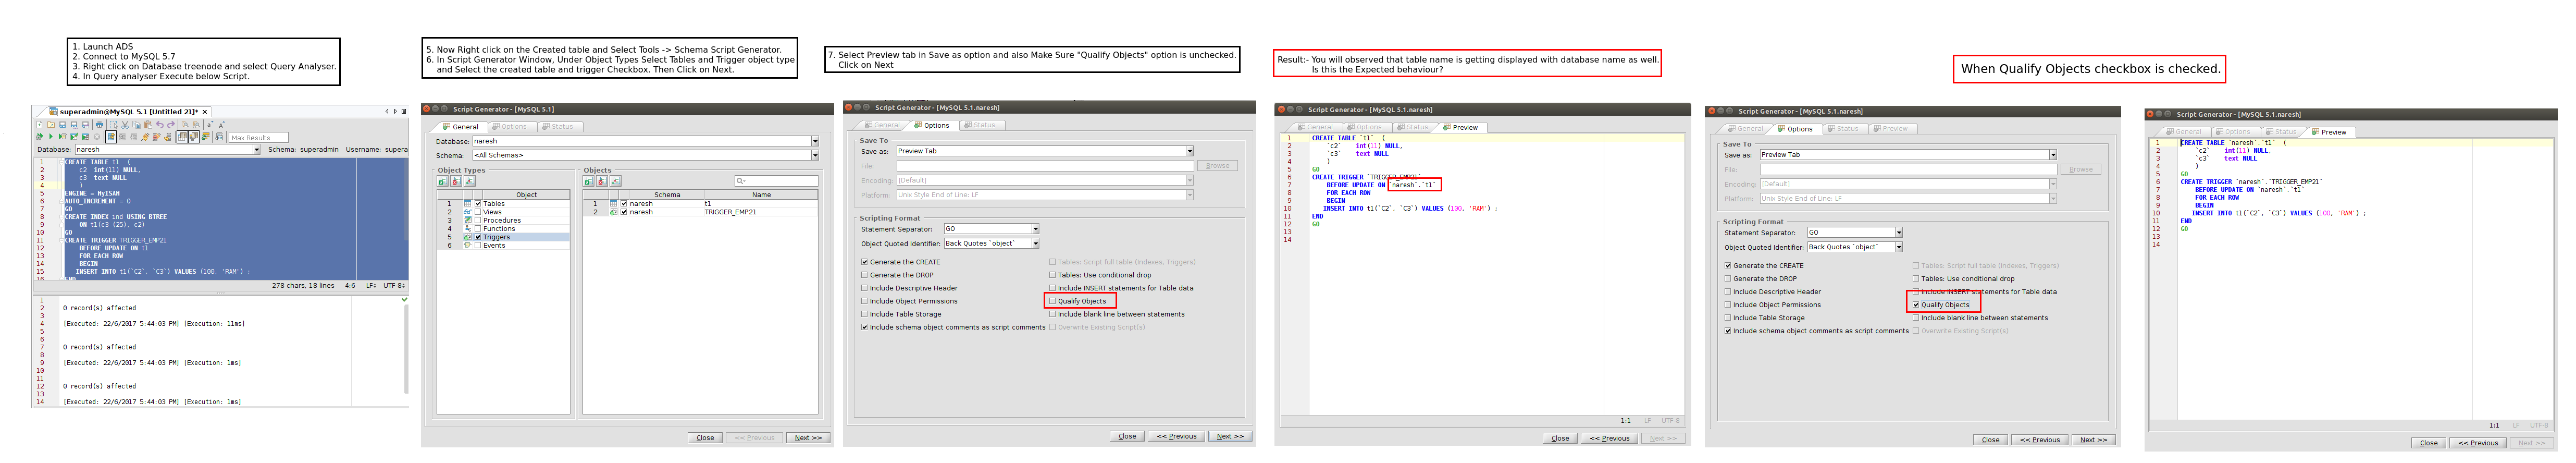Click the large 'A' increase font size icon

pyautogui.click(x=222, y=125)
